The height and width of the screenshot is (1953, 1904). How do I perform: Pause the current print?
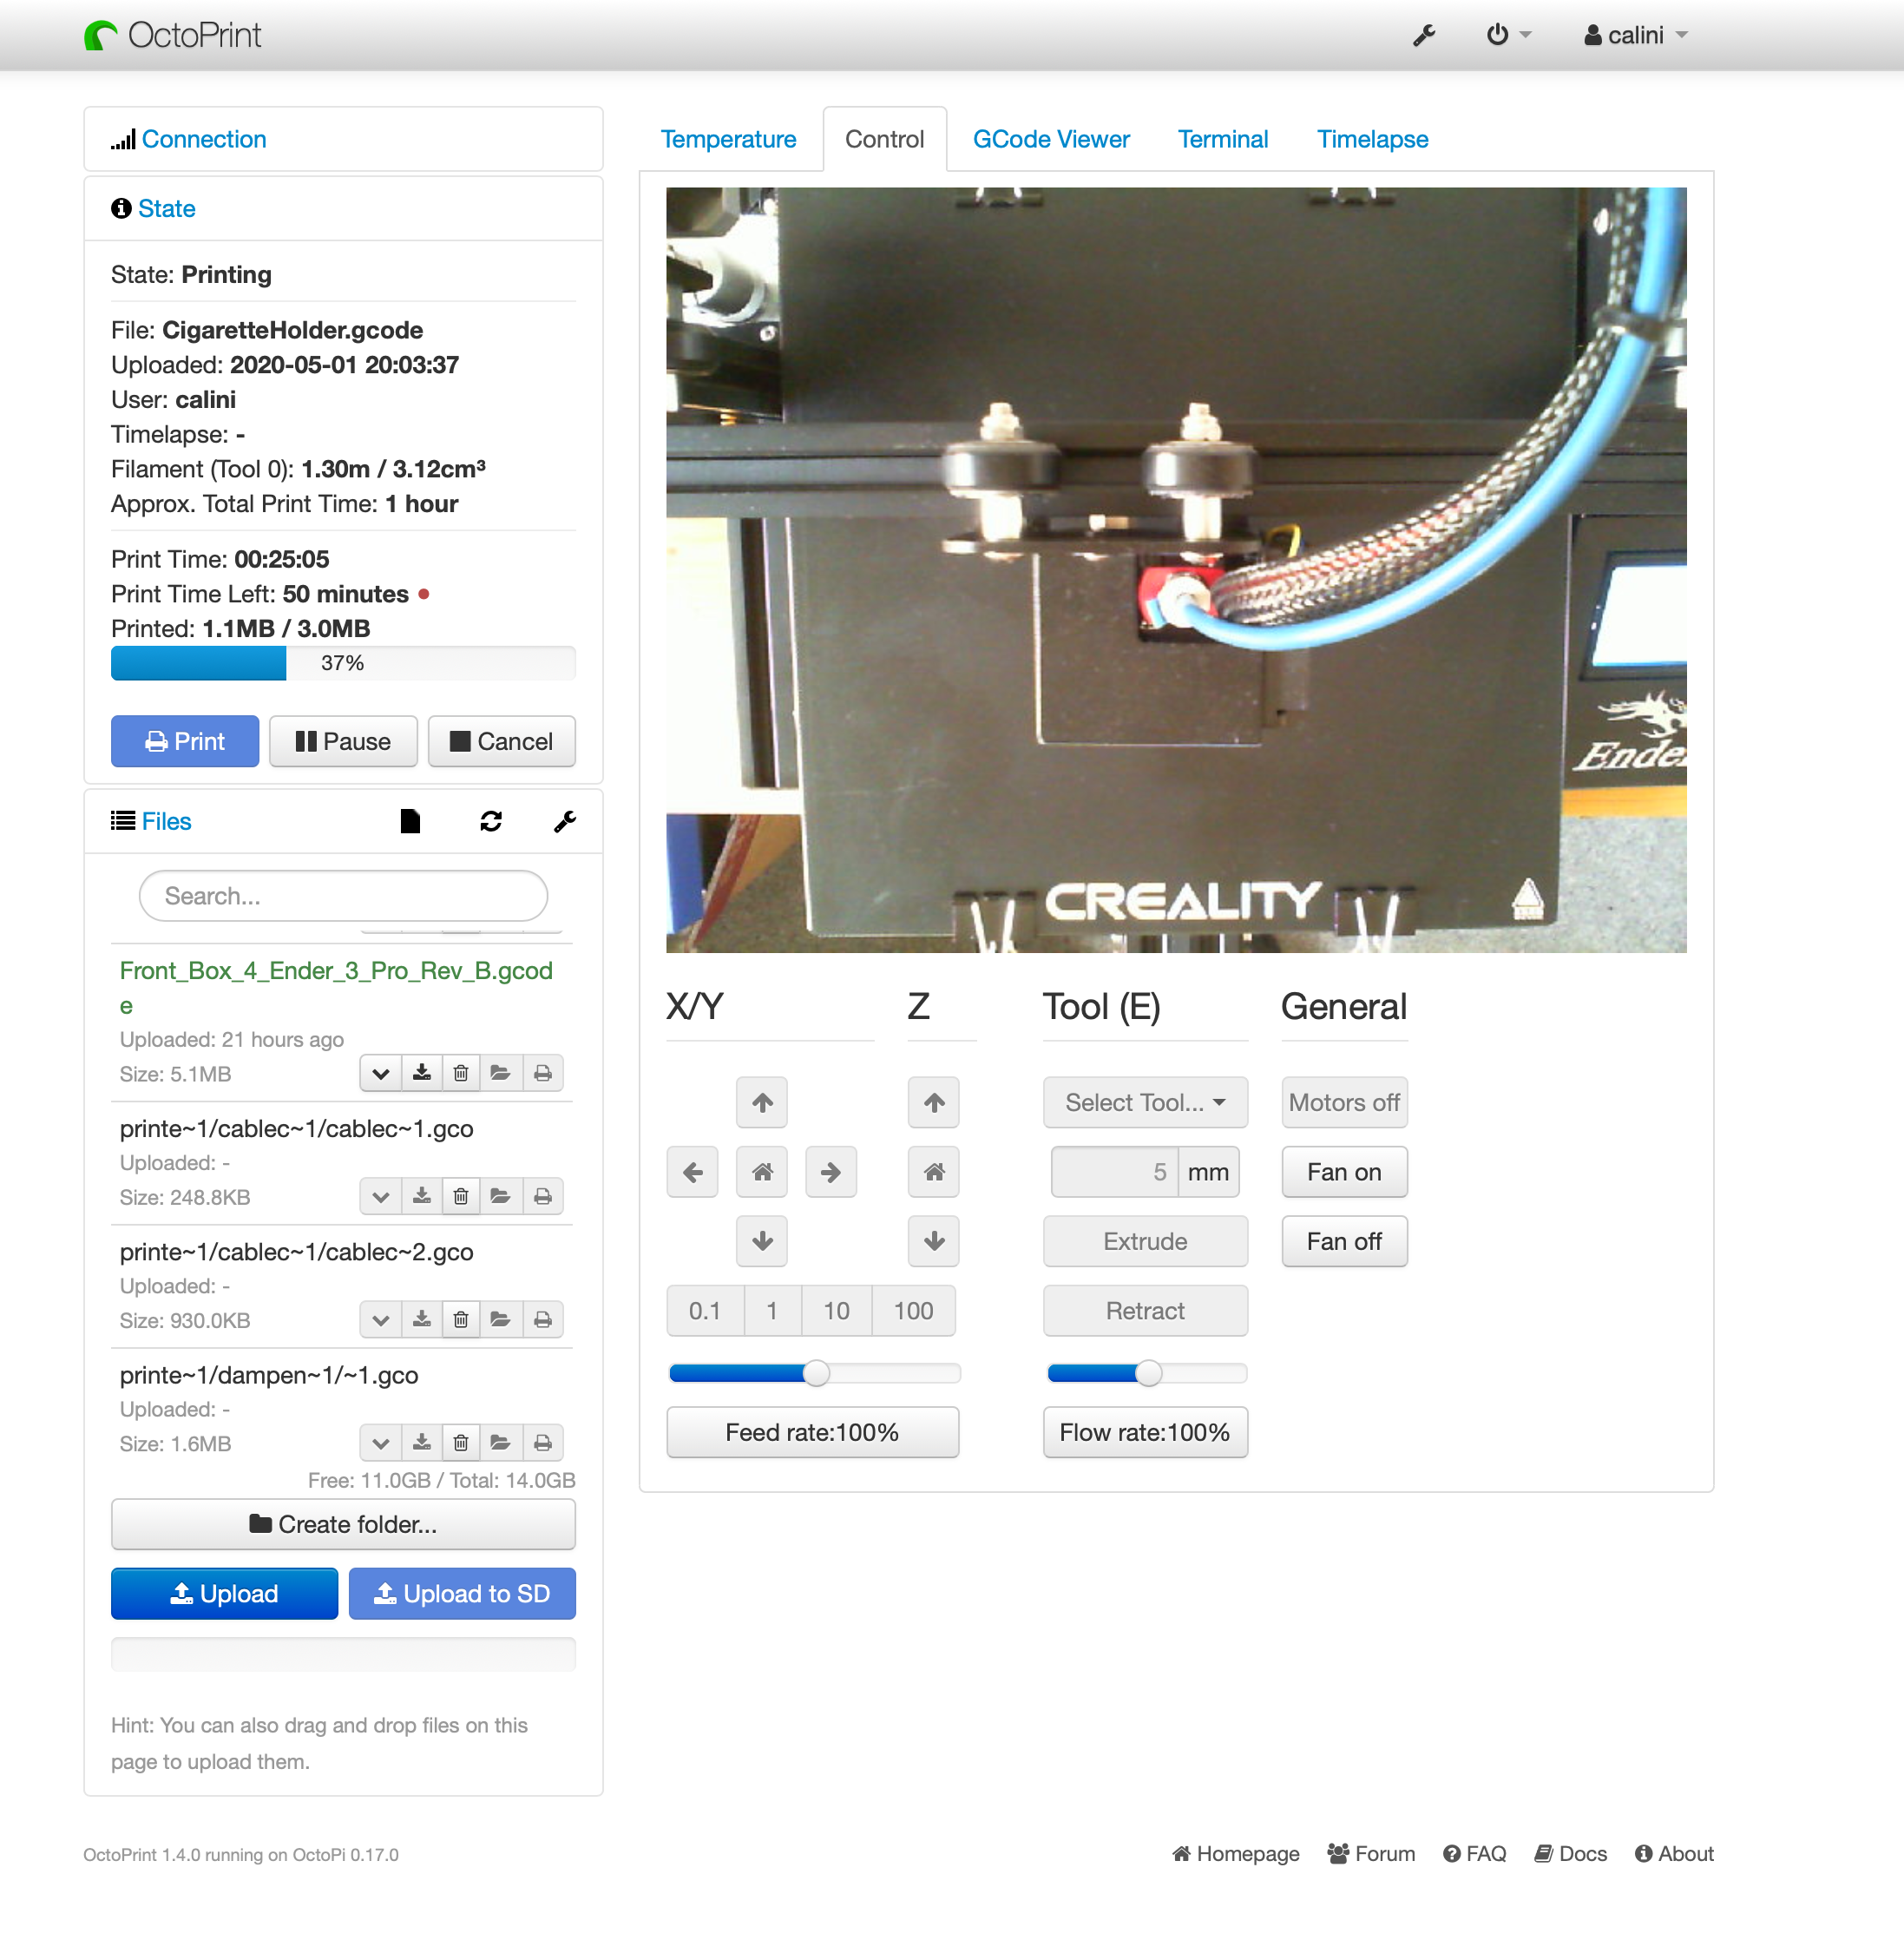[x=343, y=741]
